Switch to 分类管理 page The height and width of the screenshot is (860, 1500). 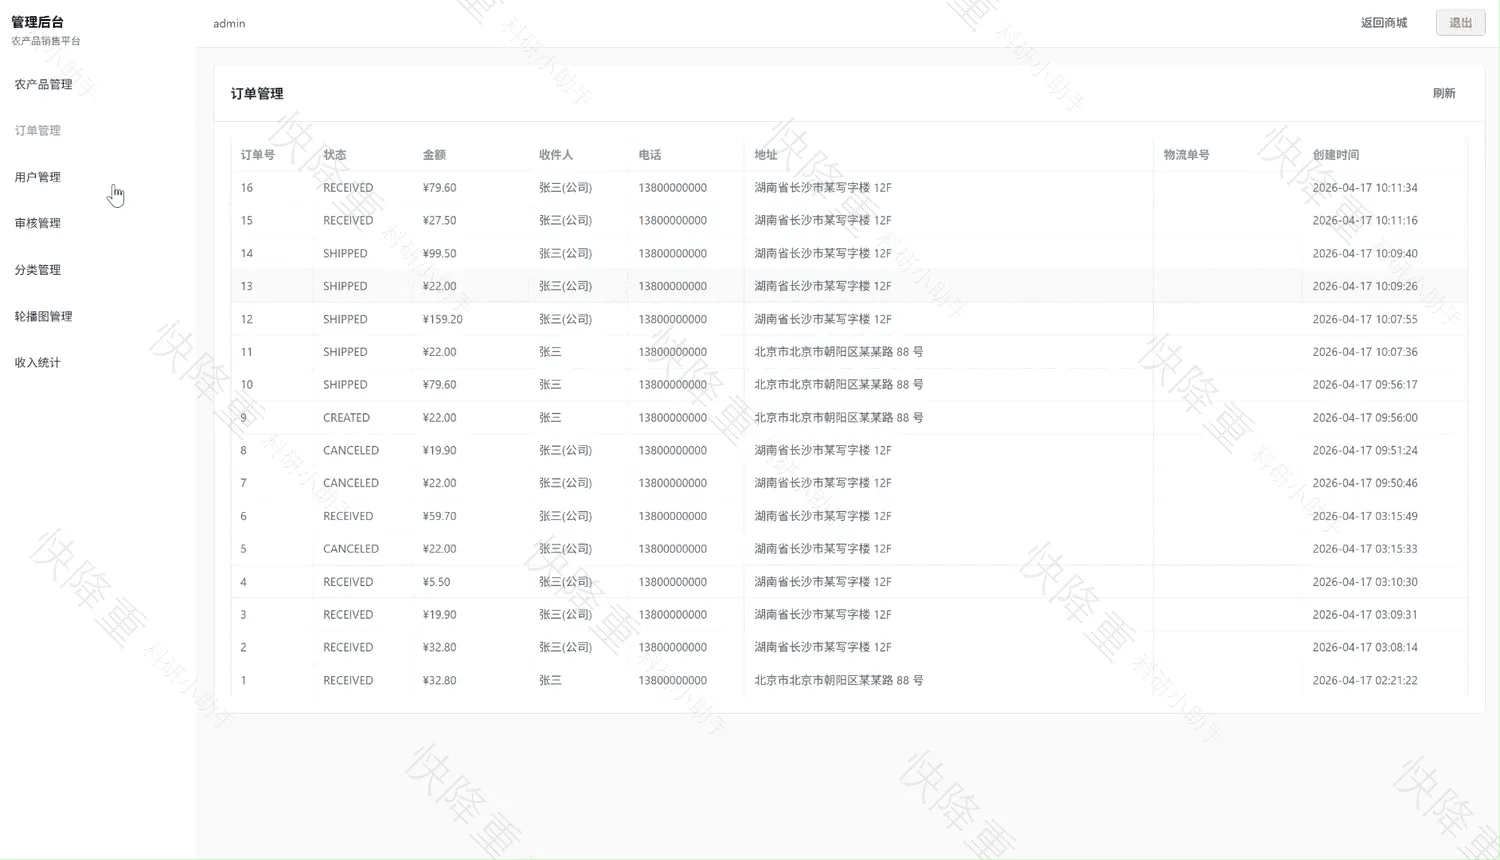pos(38,270)
